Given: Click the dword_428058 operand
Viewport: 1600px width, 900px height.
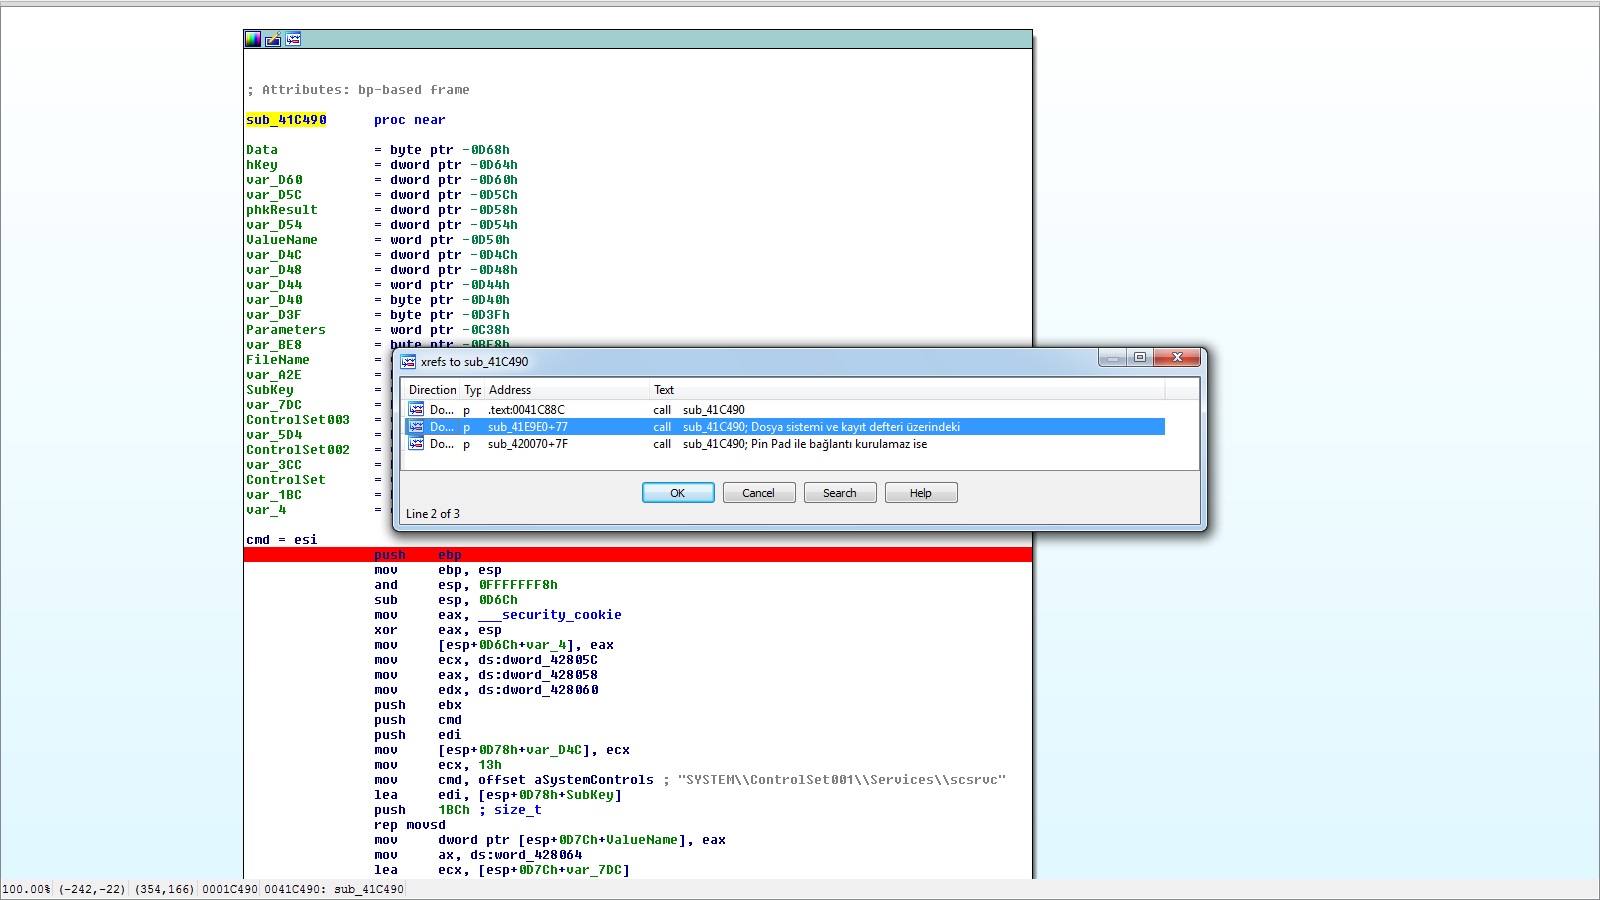Looking at the screenshot, I should pos(538,675).
